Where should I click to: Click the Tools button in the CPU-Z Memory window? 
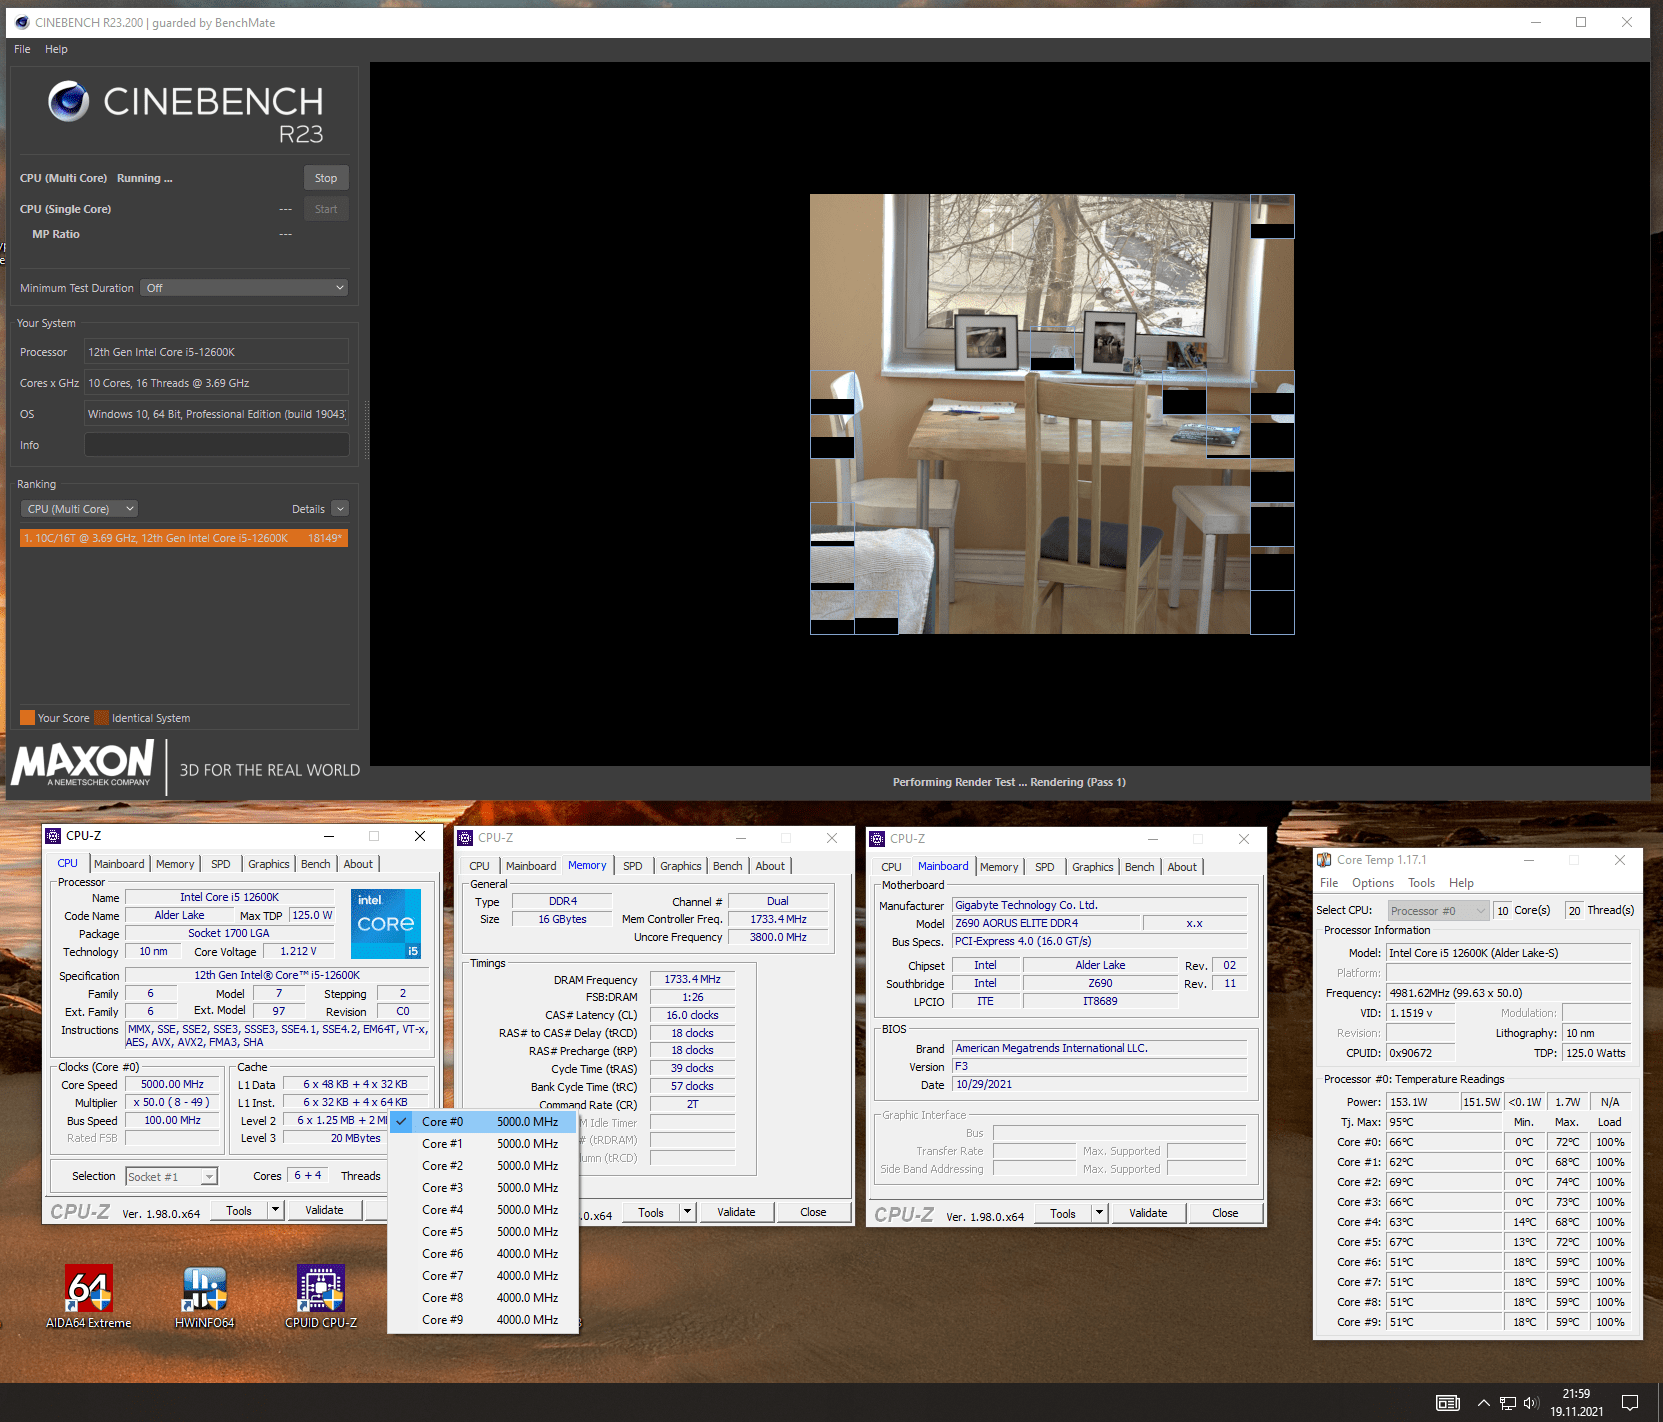(651, 1212)
